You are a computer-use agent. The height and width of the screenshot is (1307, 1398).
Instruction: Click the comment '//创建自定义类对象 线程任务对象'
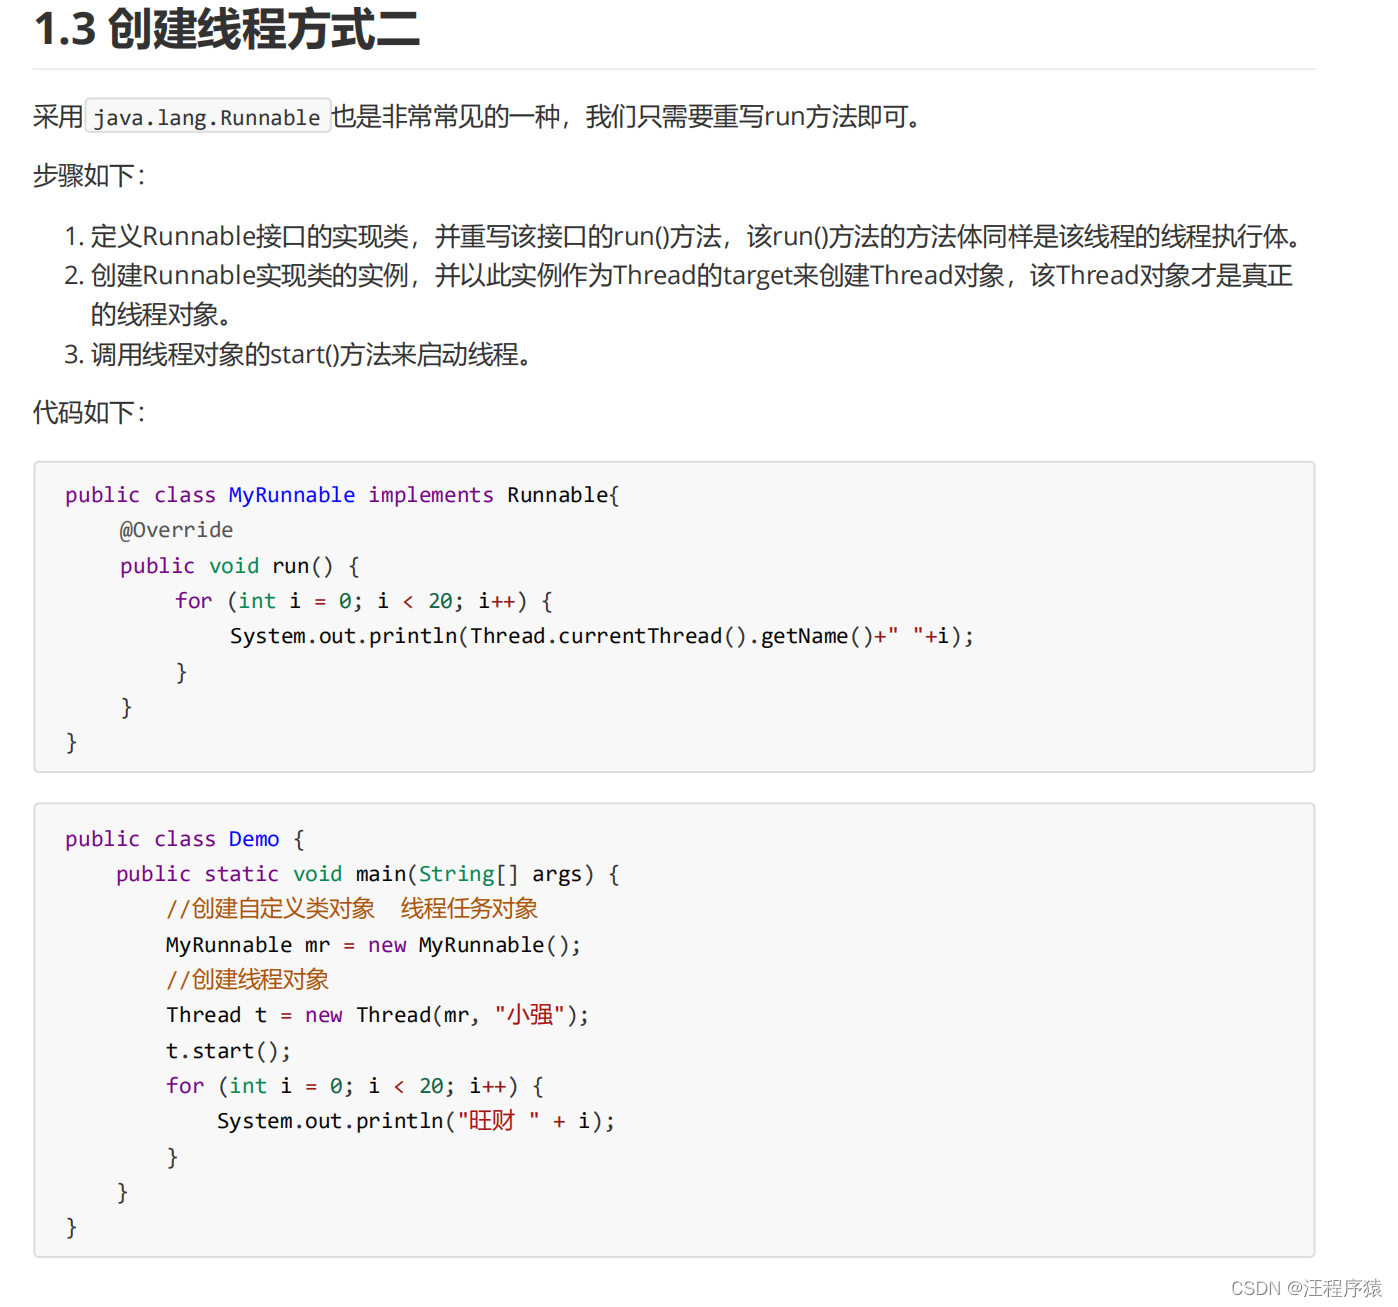click(352, 909)
